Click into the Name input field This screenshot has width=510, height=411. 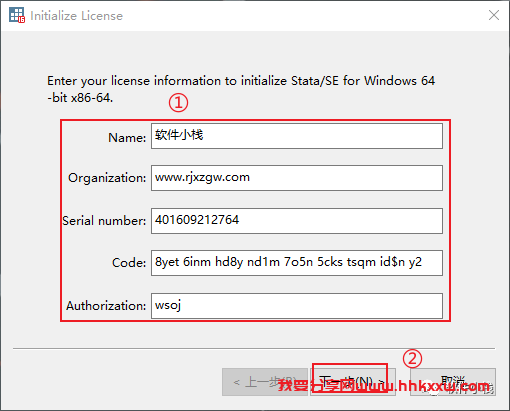(x=297, y=136)
